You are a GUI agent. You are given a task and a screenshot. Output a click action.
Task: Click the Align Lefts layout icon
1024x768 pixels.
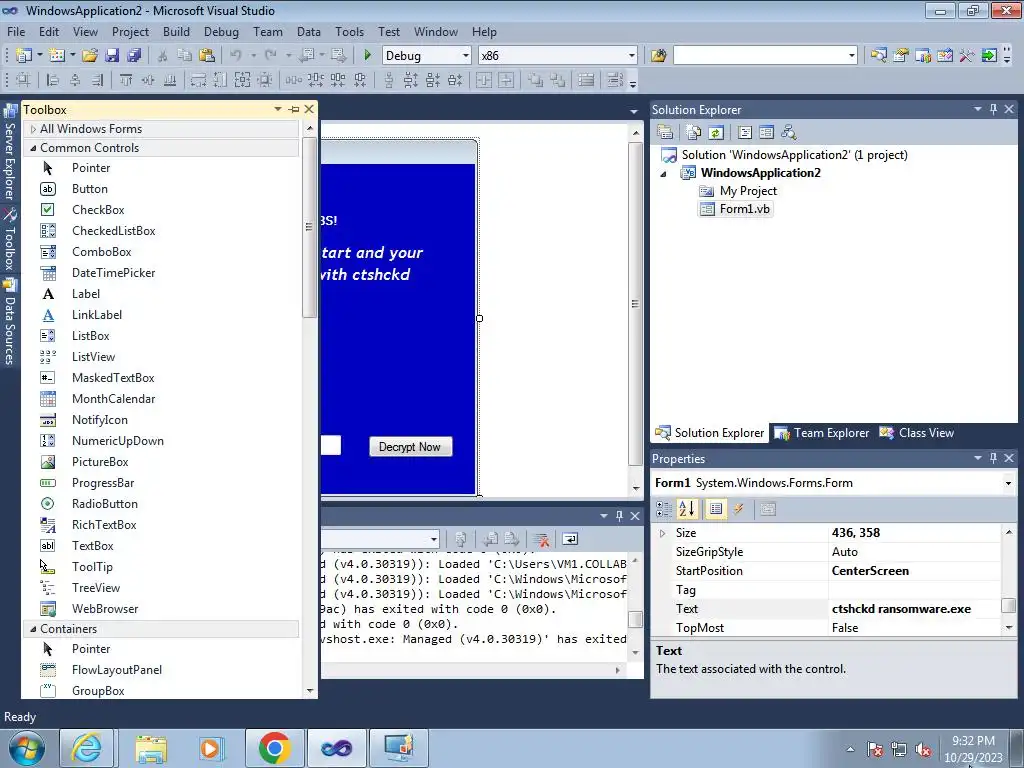53,80
